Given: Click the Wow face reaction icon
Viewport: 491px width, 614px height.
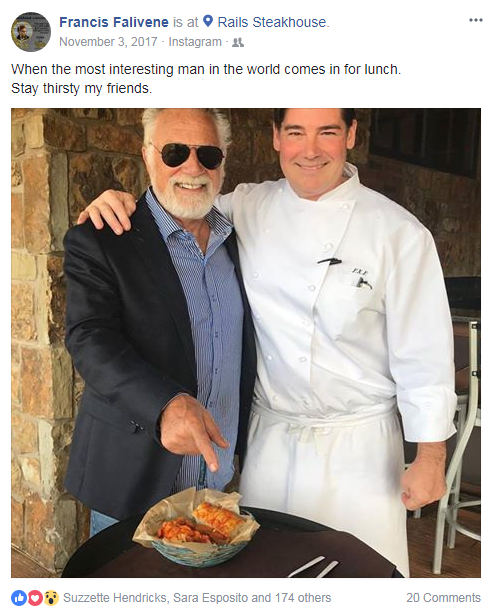Looking at the screenshot, I should pos(51,598).
